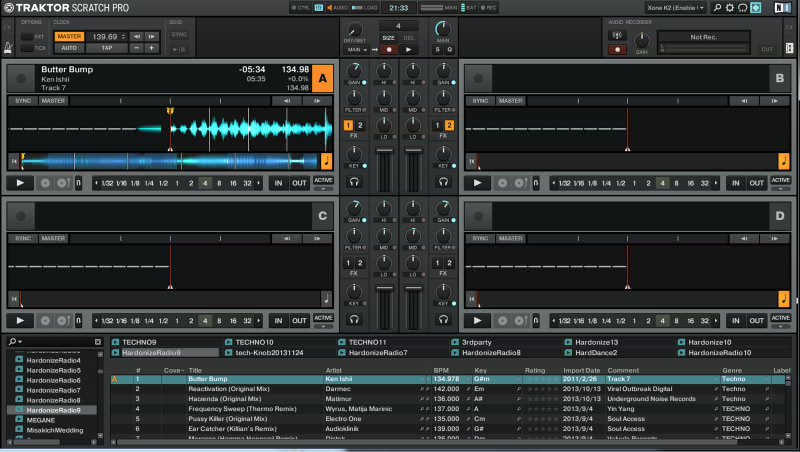Play Deck A
Screen dimensions: 800x452
click(20, 183)
